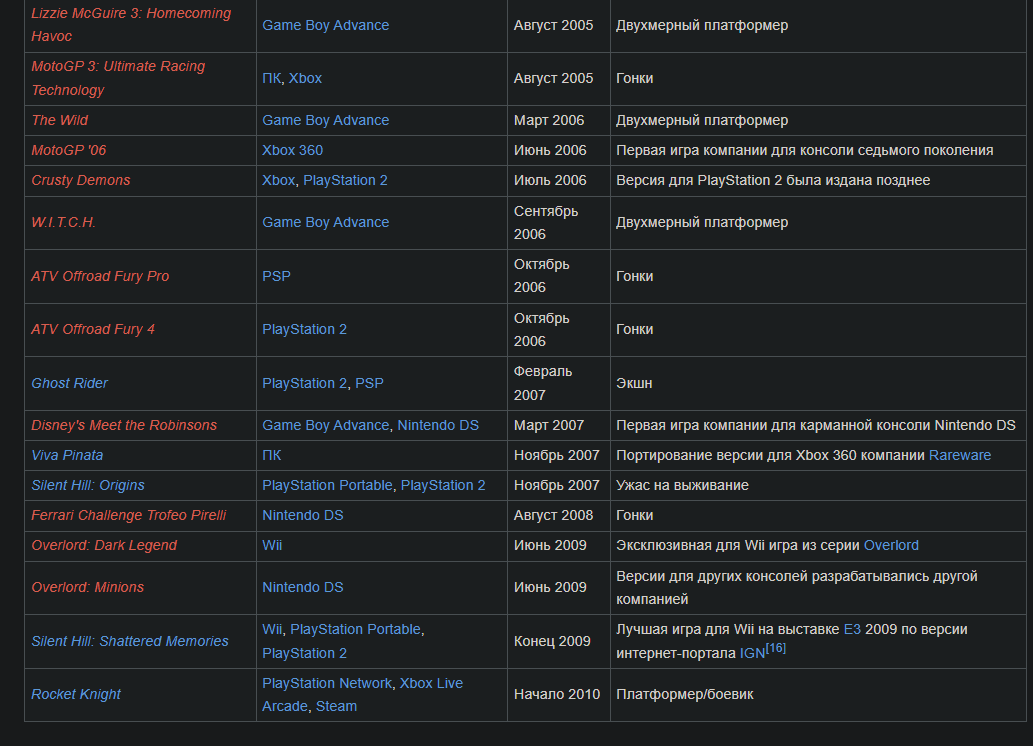Select the date text 'Сентябрь 2006'
This screenshot has width=1033, height=746.
(x=545, y=222)
